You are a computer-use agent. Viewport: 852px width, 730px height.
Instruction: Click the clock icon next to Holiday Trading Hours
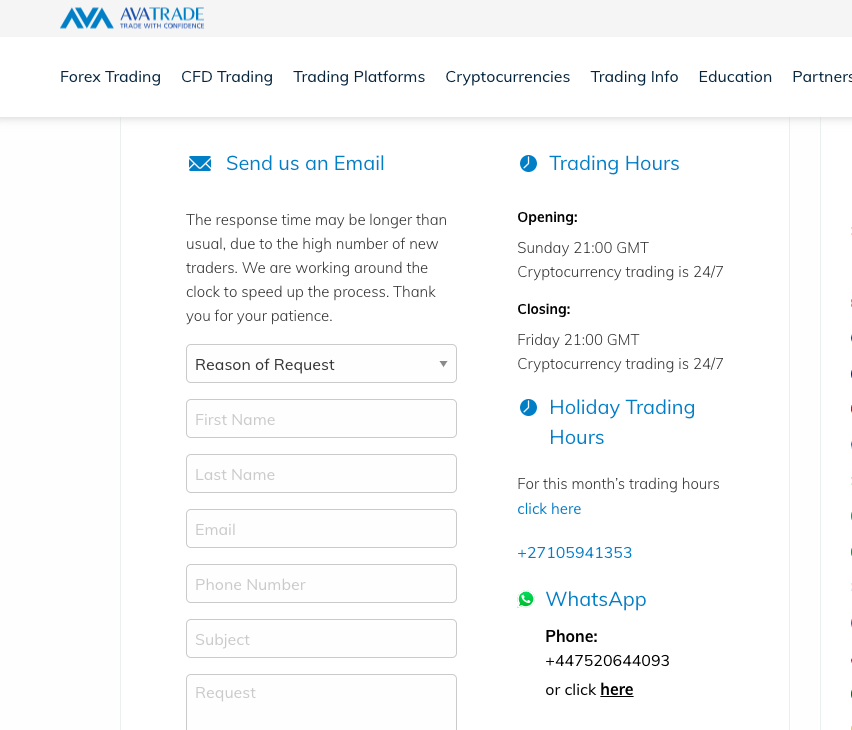(528, 407)
